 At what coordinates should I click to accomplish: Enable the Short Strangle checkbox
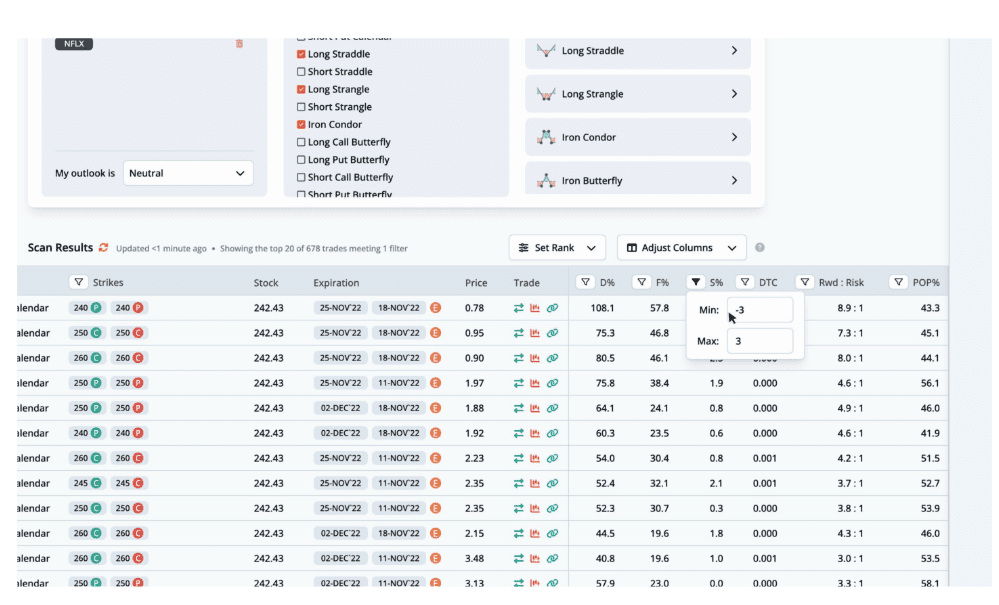tap(302, 107)
